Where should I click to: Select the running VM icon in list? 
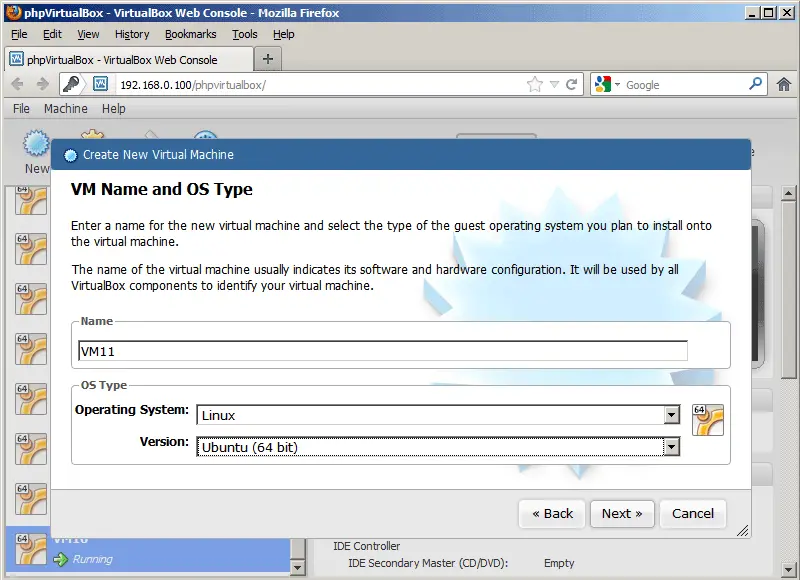[31, 549]
